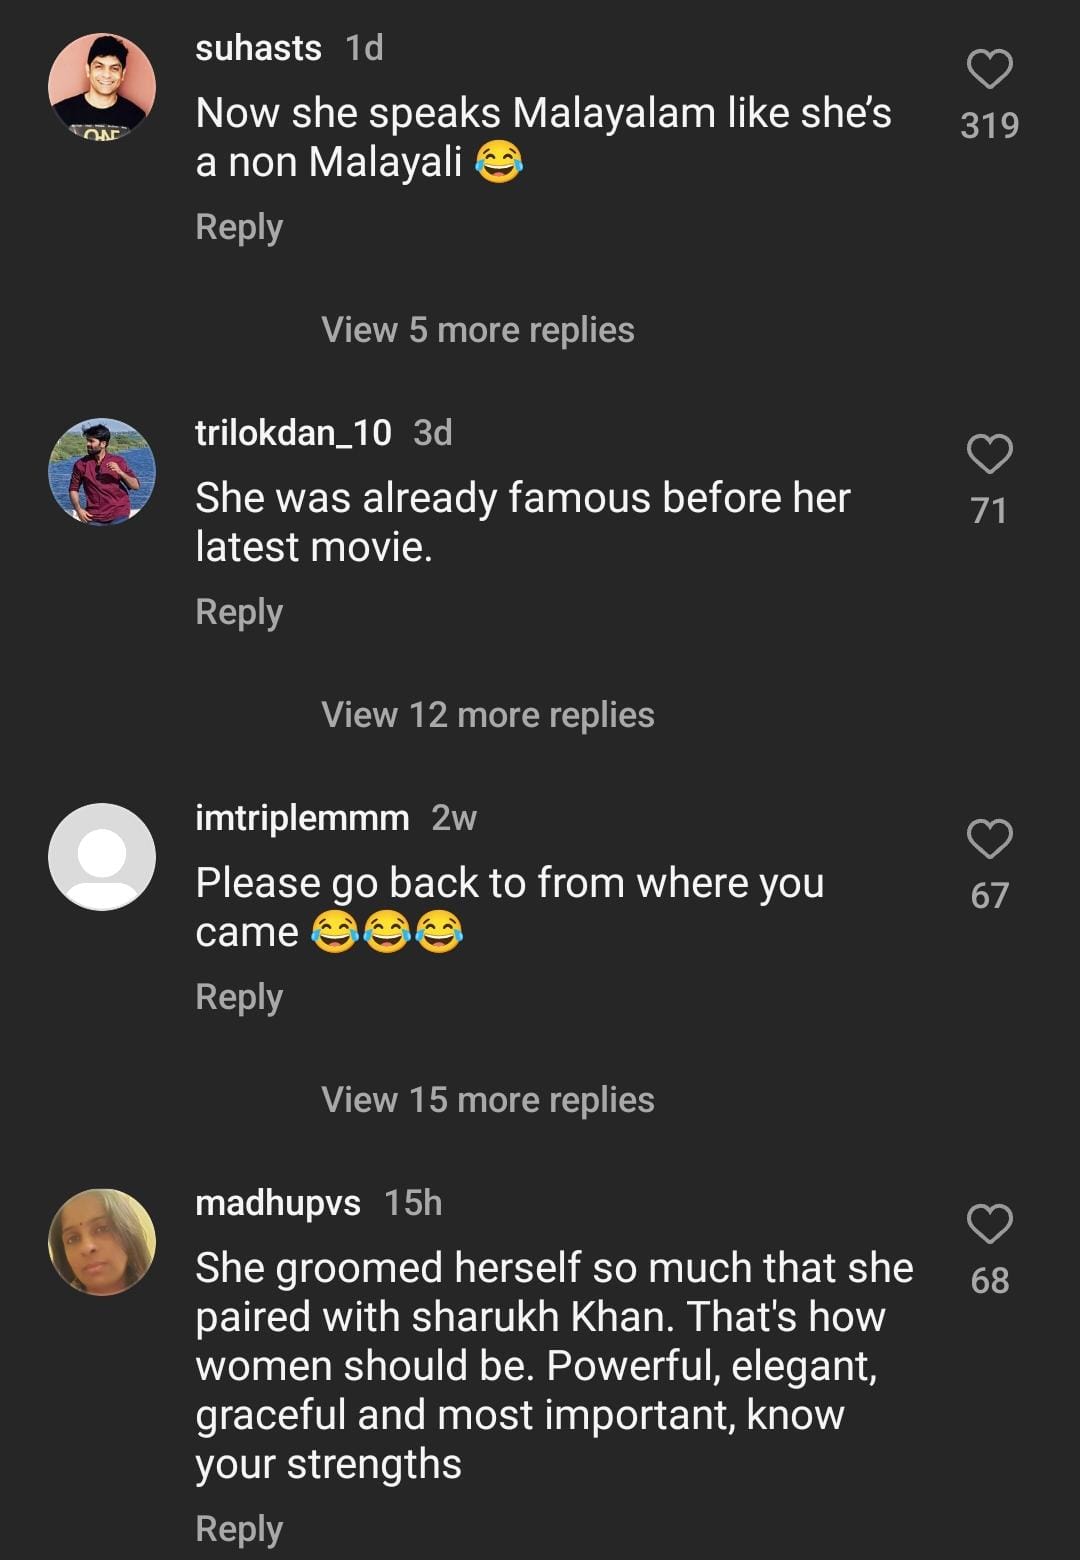
Task: View the 319 likes count on suhasts' comment
Action: pyautogui.click(x=989, y=126)
